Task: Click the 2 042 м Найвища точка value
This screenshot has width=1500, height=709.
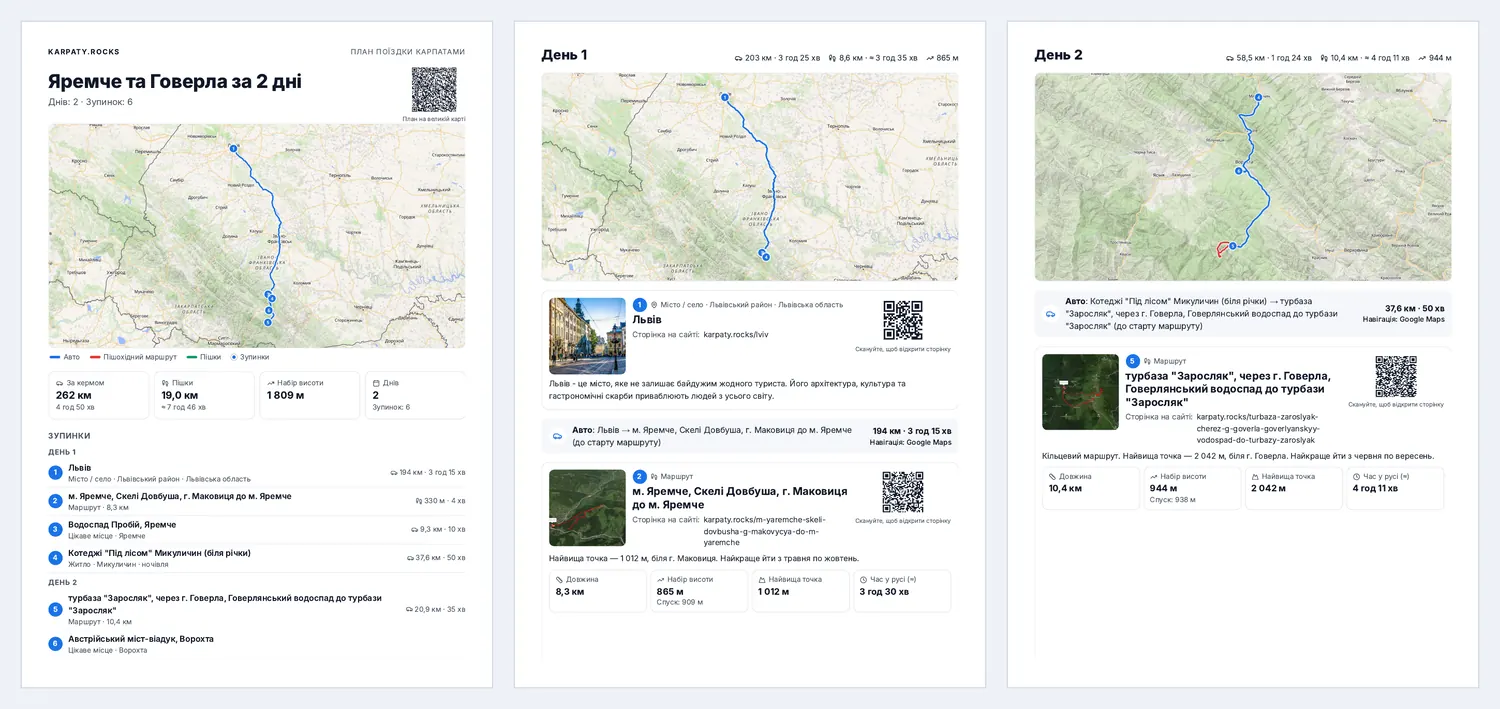Action: [1268, 489]
